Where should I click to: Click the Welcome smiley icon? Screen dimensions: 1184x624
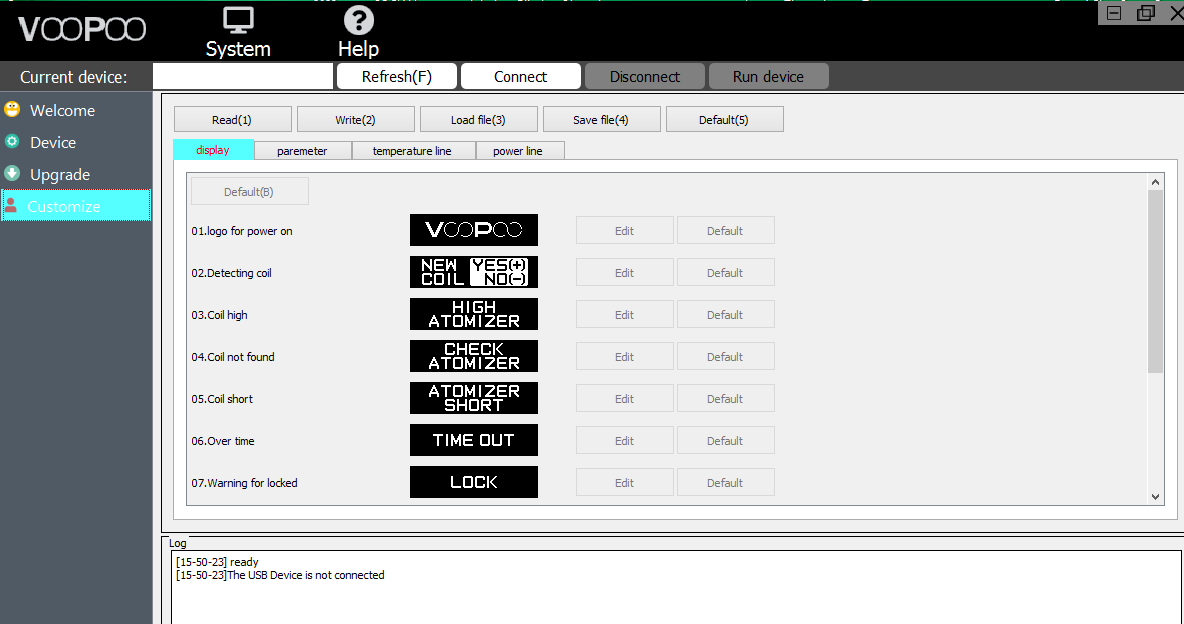(x=12, y=110)
